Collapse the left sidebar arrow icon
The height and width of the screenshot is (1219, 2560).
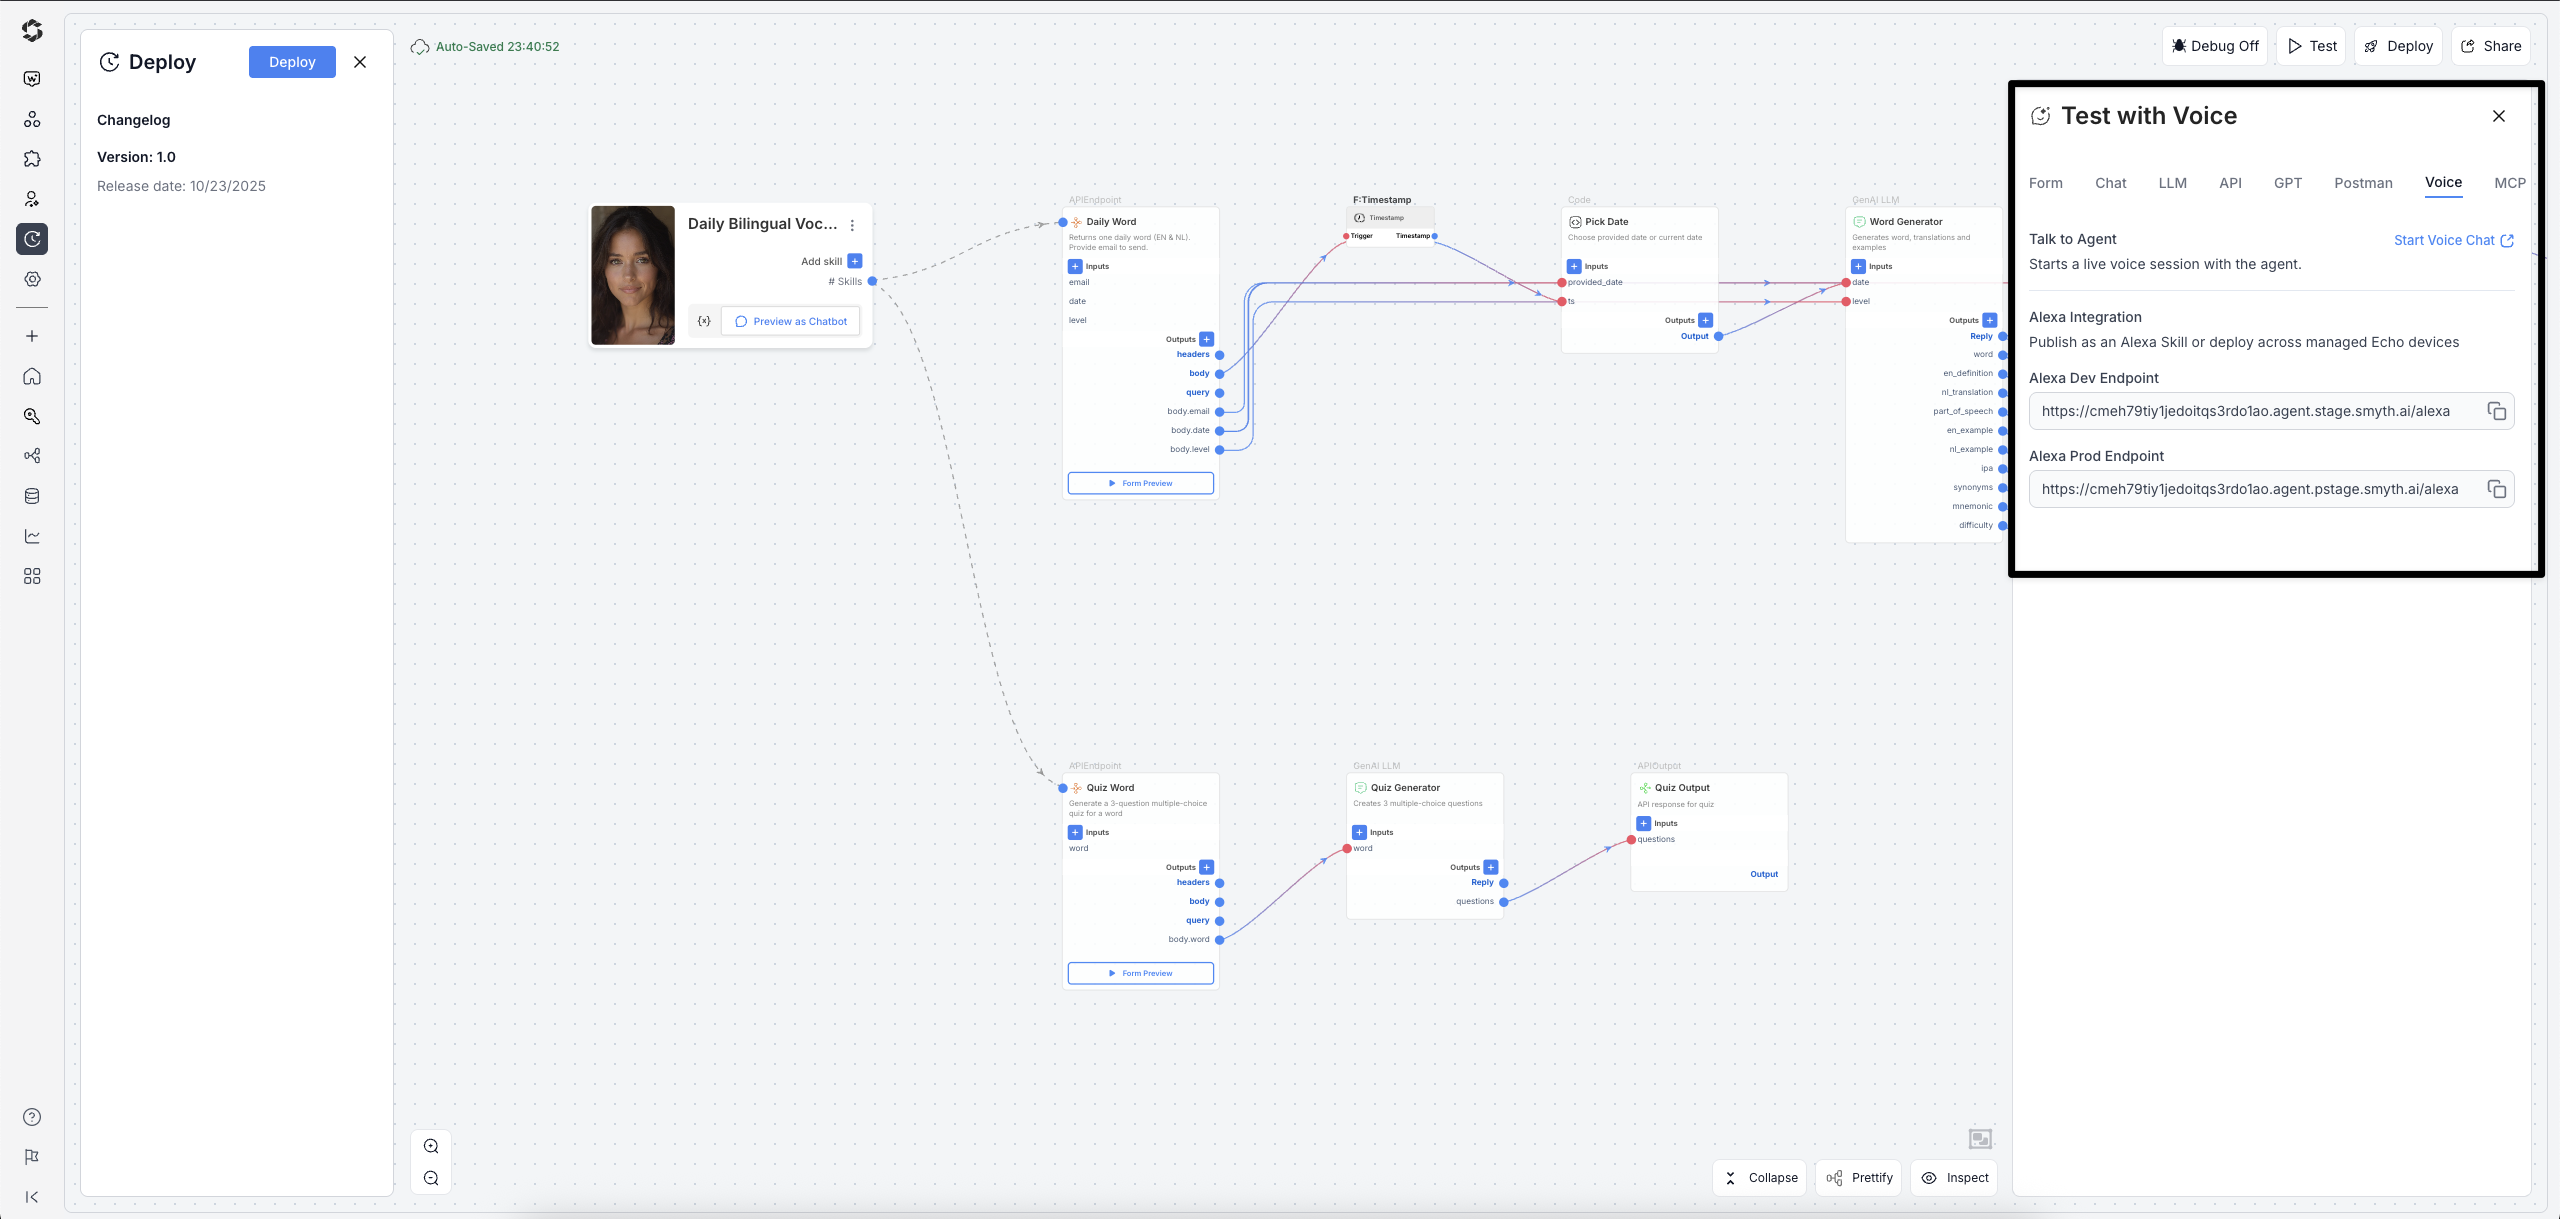[32, 1197]
